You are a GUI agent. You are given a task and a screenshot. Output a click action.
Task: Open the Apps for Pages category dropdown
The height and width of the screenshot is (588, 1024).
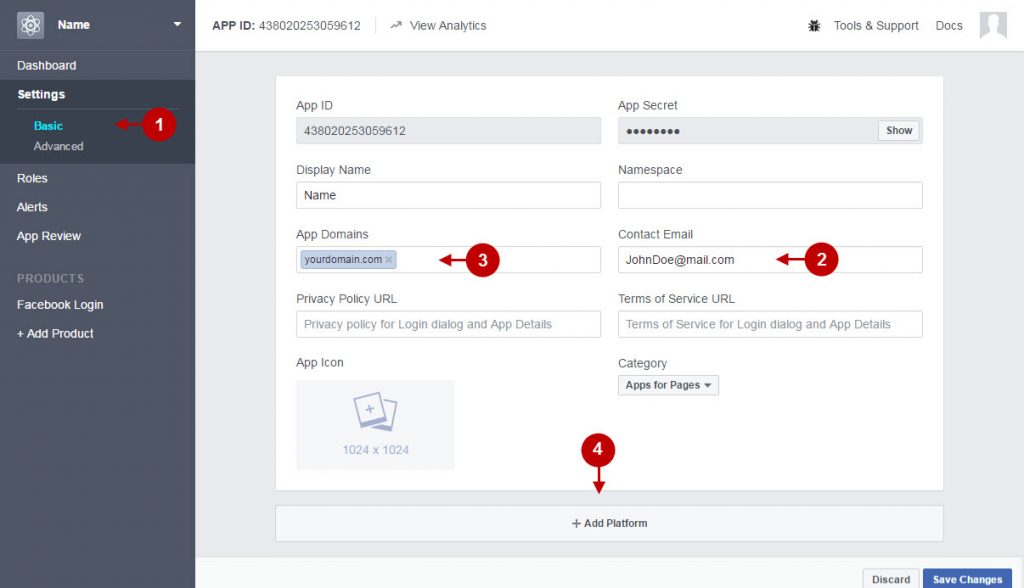[668, 385]
